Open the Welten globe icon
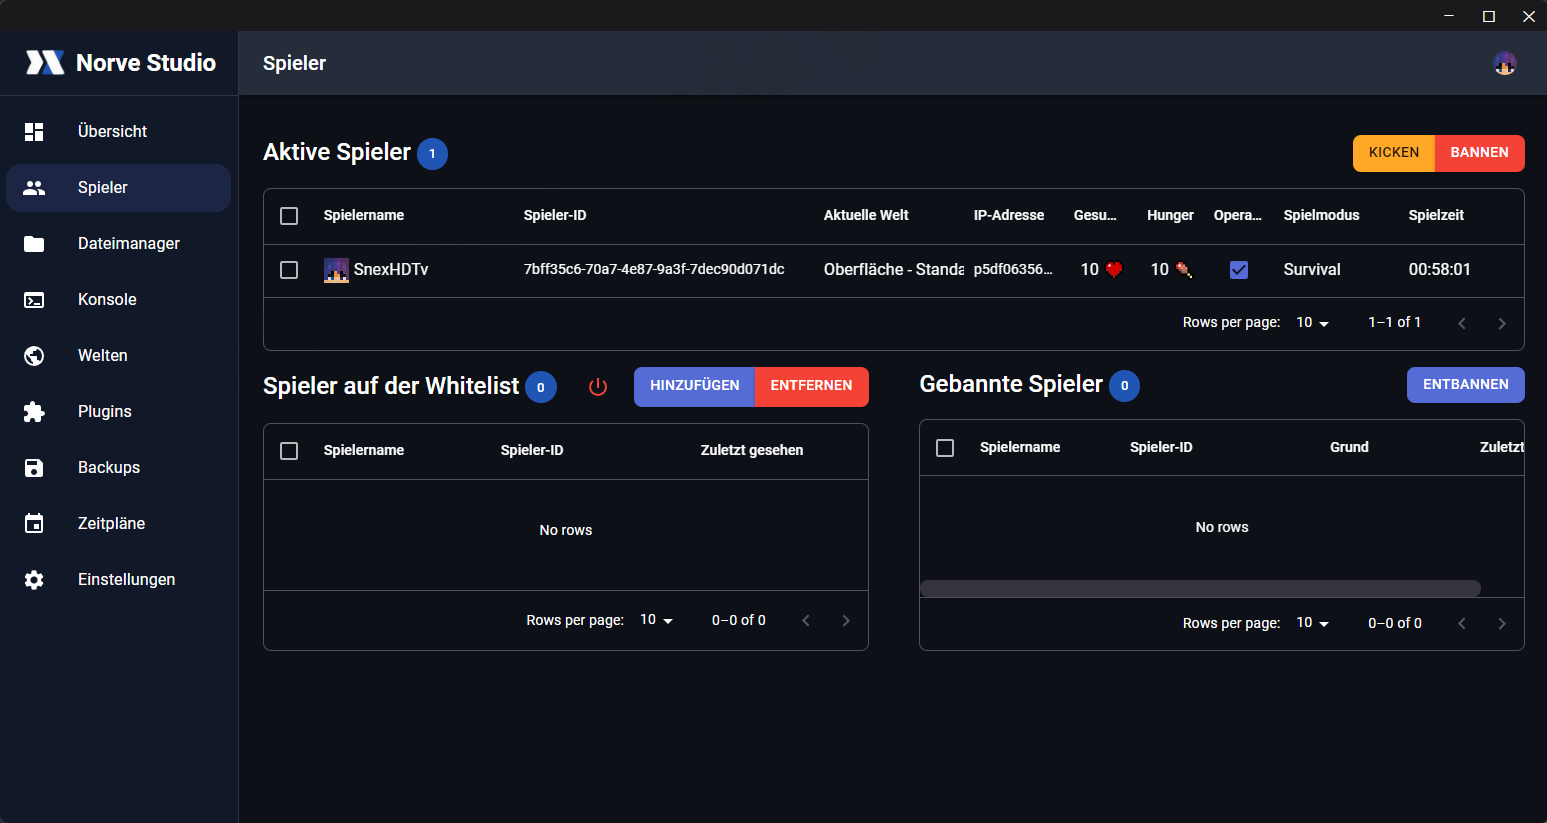Screen dimensions: 1547x823 [34, 356]
